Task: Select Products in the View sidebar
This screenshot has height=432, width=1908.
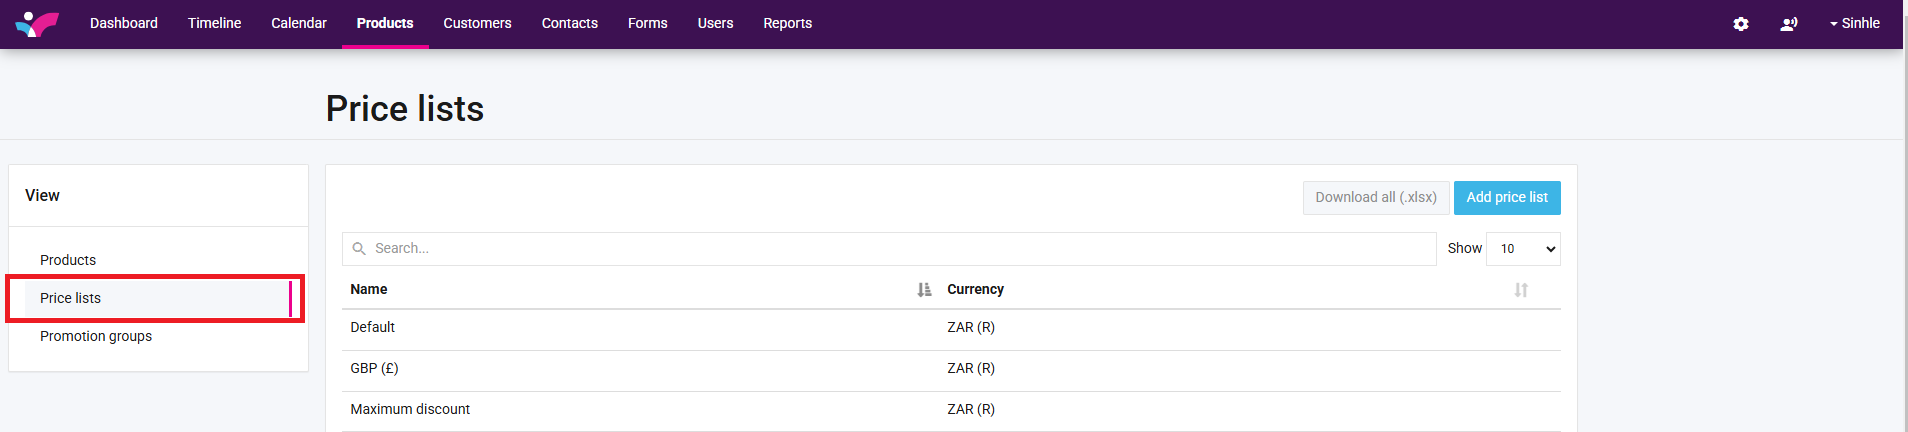Action: click(68, 260)
